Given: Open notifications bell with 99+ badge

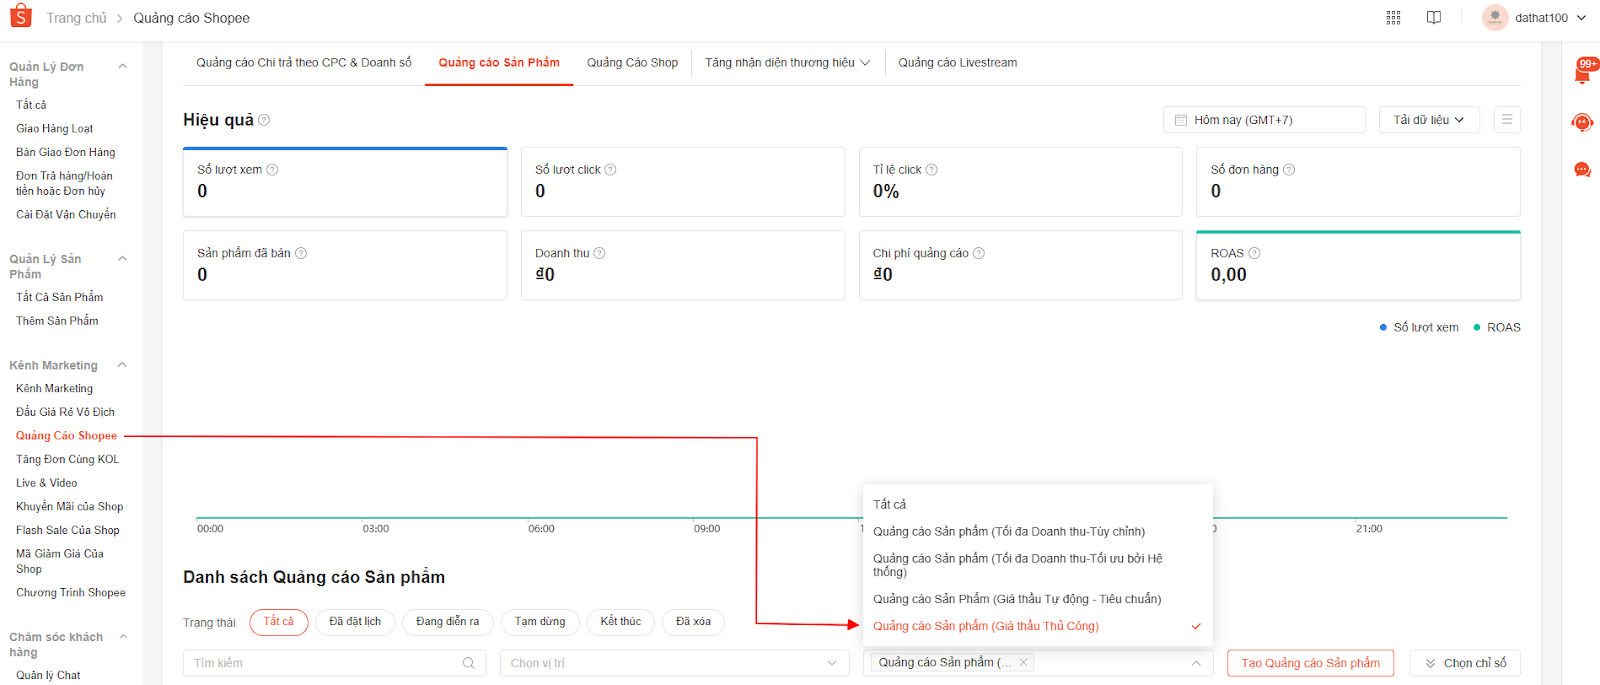Looking at the screenshot, I should (x=1582, y=73).
